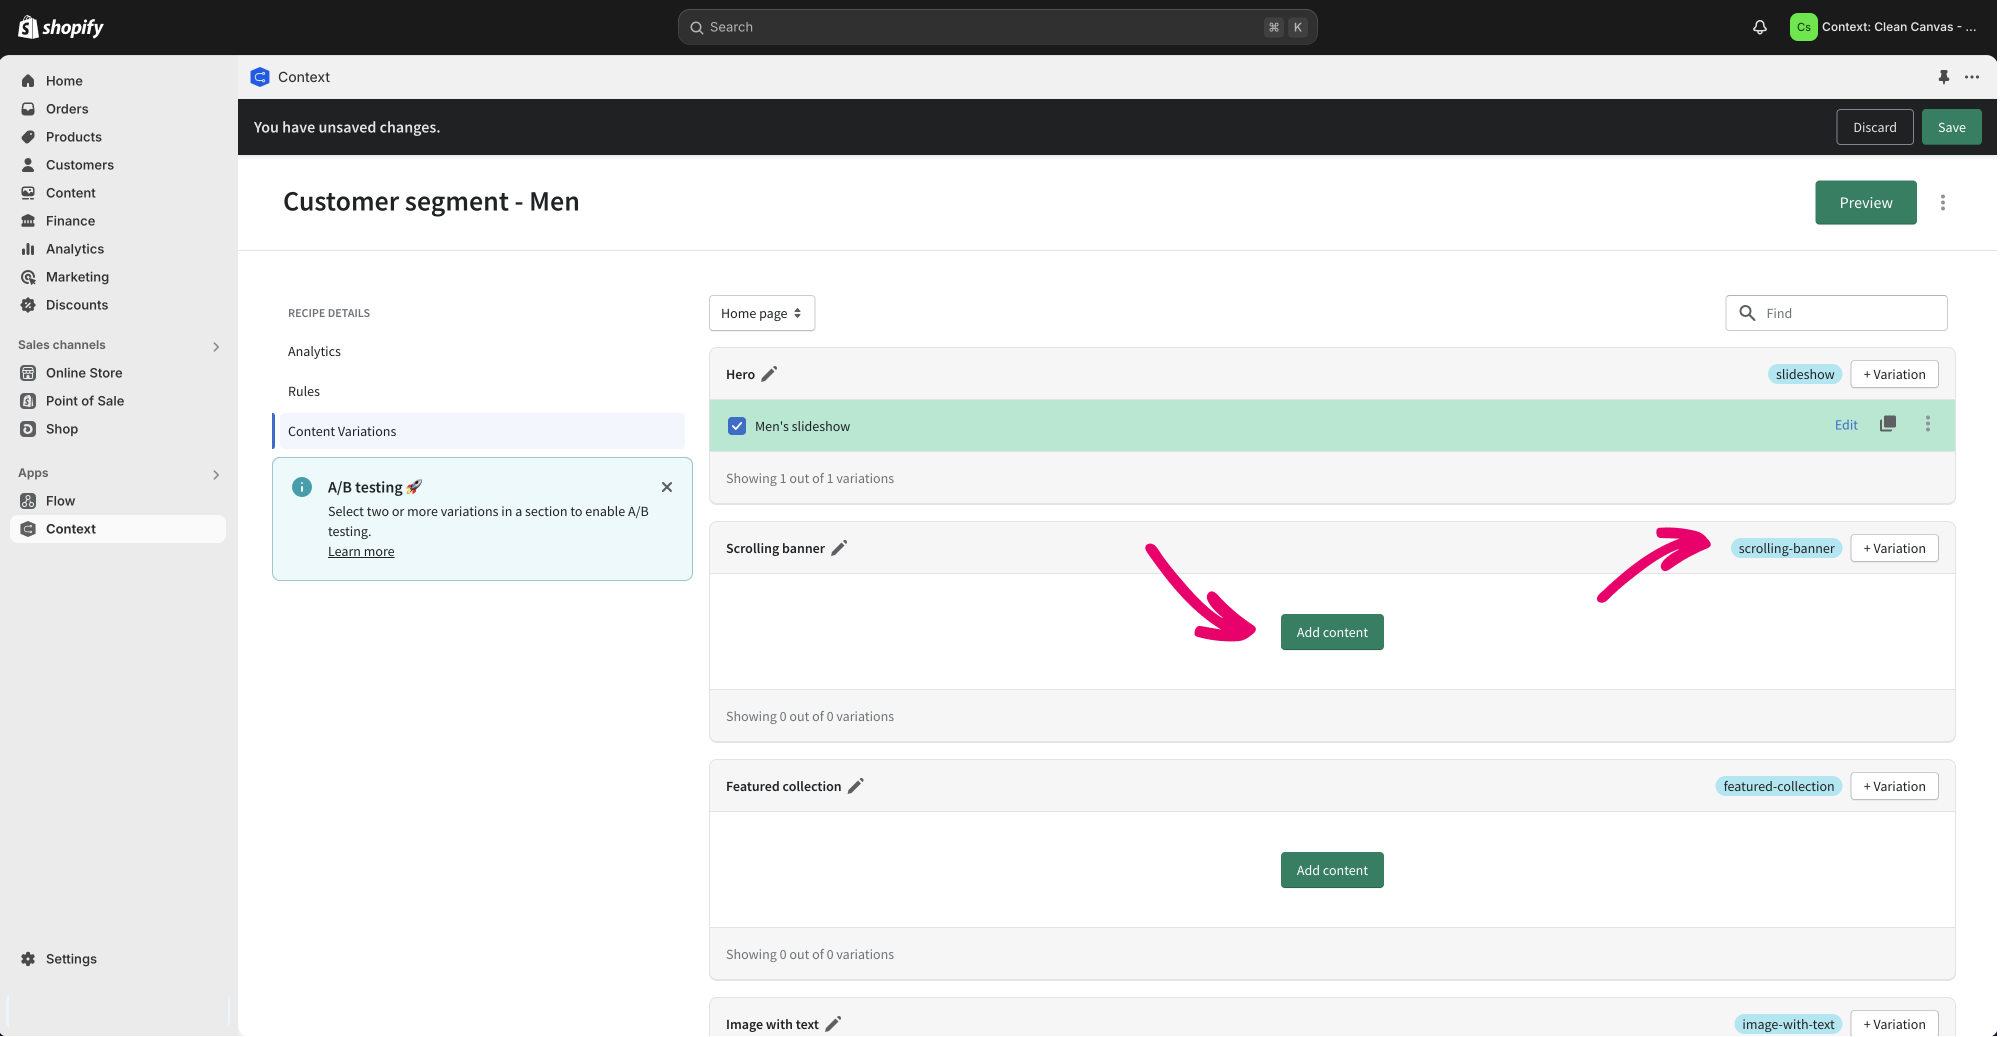Click the edit pencil next to Scrolling banner
This screenshot has width=2000, height=1037.
pyautogui.click(x=839, y=548)
